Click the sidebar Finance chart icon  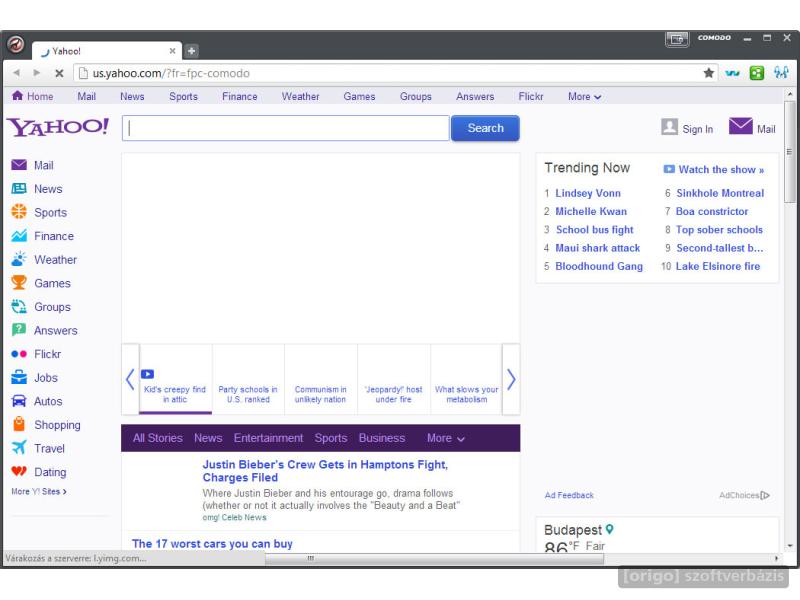pyautogui.click(x=19, y=235)
